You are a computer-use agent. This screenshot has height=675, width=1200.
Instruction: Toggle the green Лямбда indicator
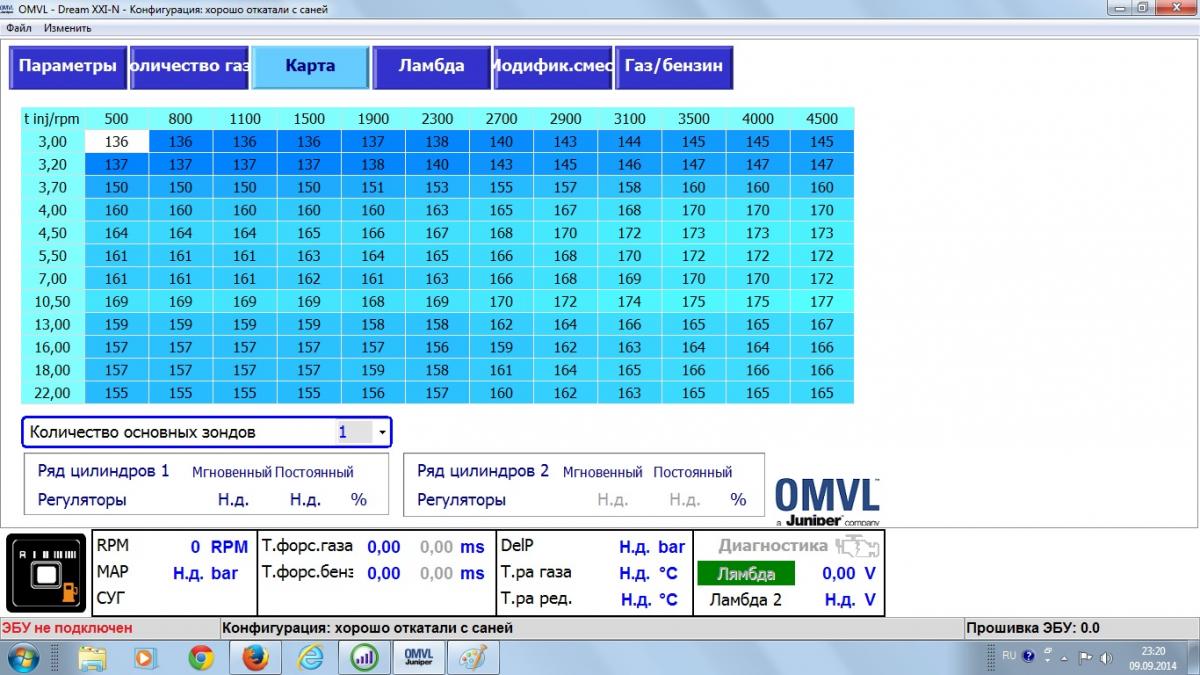(x=745, y=574)
